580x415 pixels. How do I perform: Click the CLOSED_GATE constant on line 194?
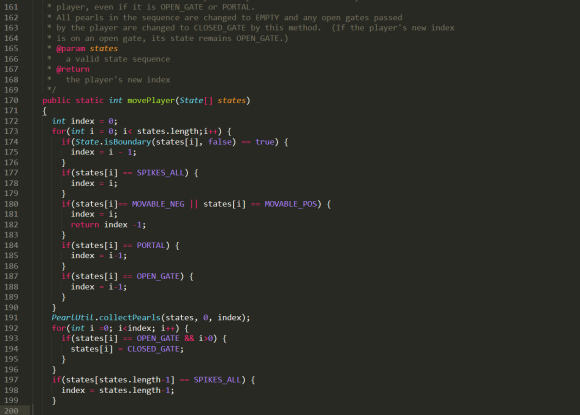(154, 349)
